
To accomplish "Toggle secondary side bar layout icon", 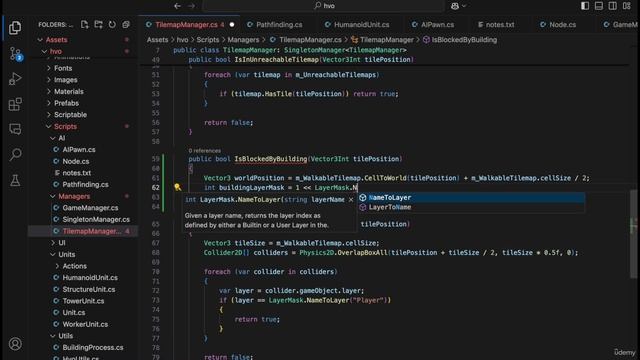I will click(613, 6).
